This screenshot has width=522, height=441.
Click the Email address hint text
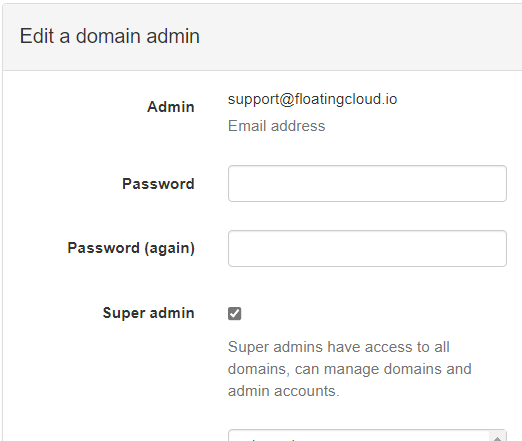[276, 126]
